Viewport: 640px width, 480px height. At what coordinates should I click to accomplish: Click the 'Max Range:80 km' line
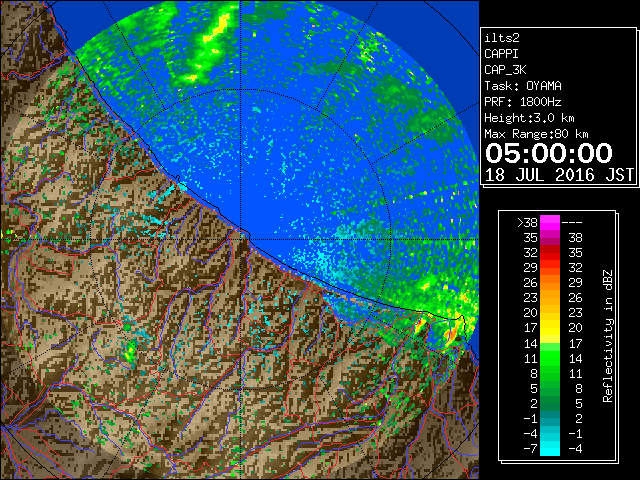(x=536, y=134)
